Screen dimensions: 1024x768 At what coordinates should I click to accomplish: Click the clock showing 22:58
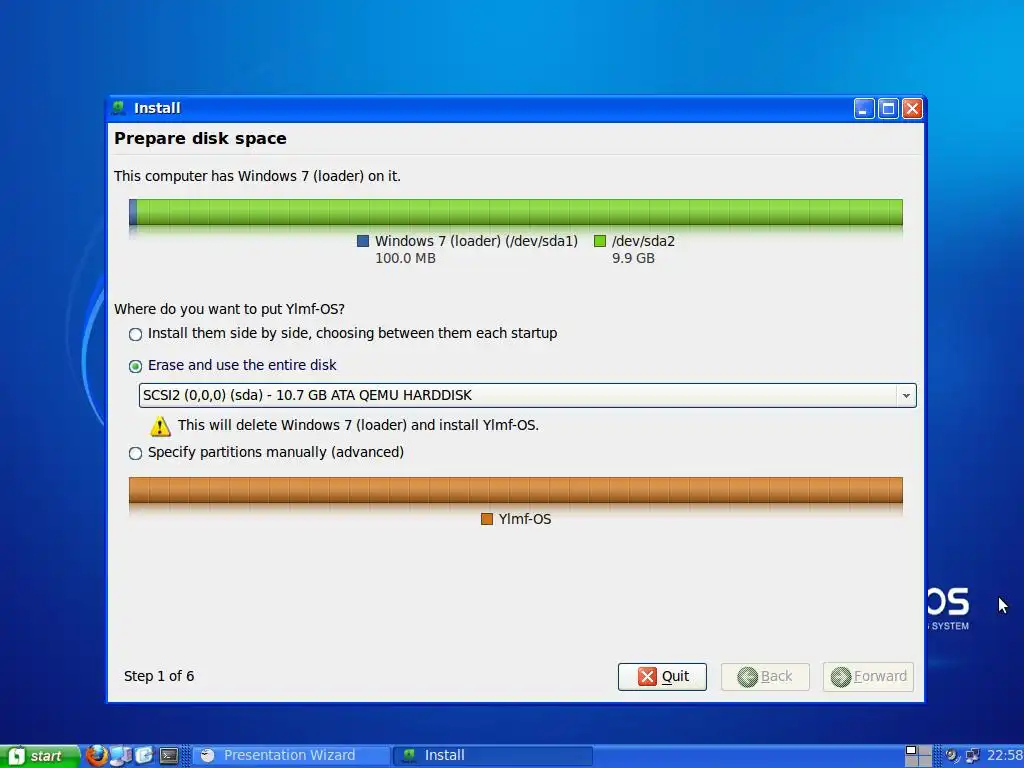click(1004, 756)
